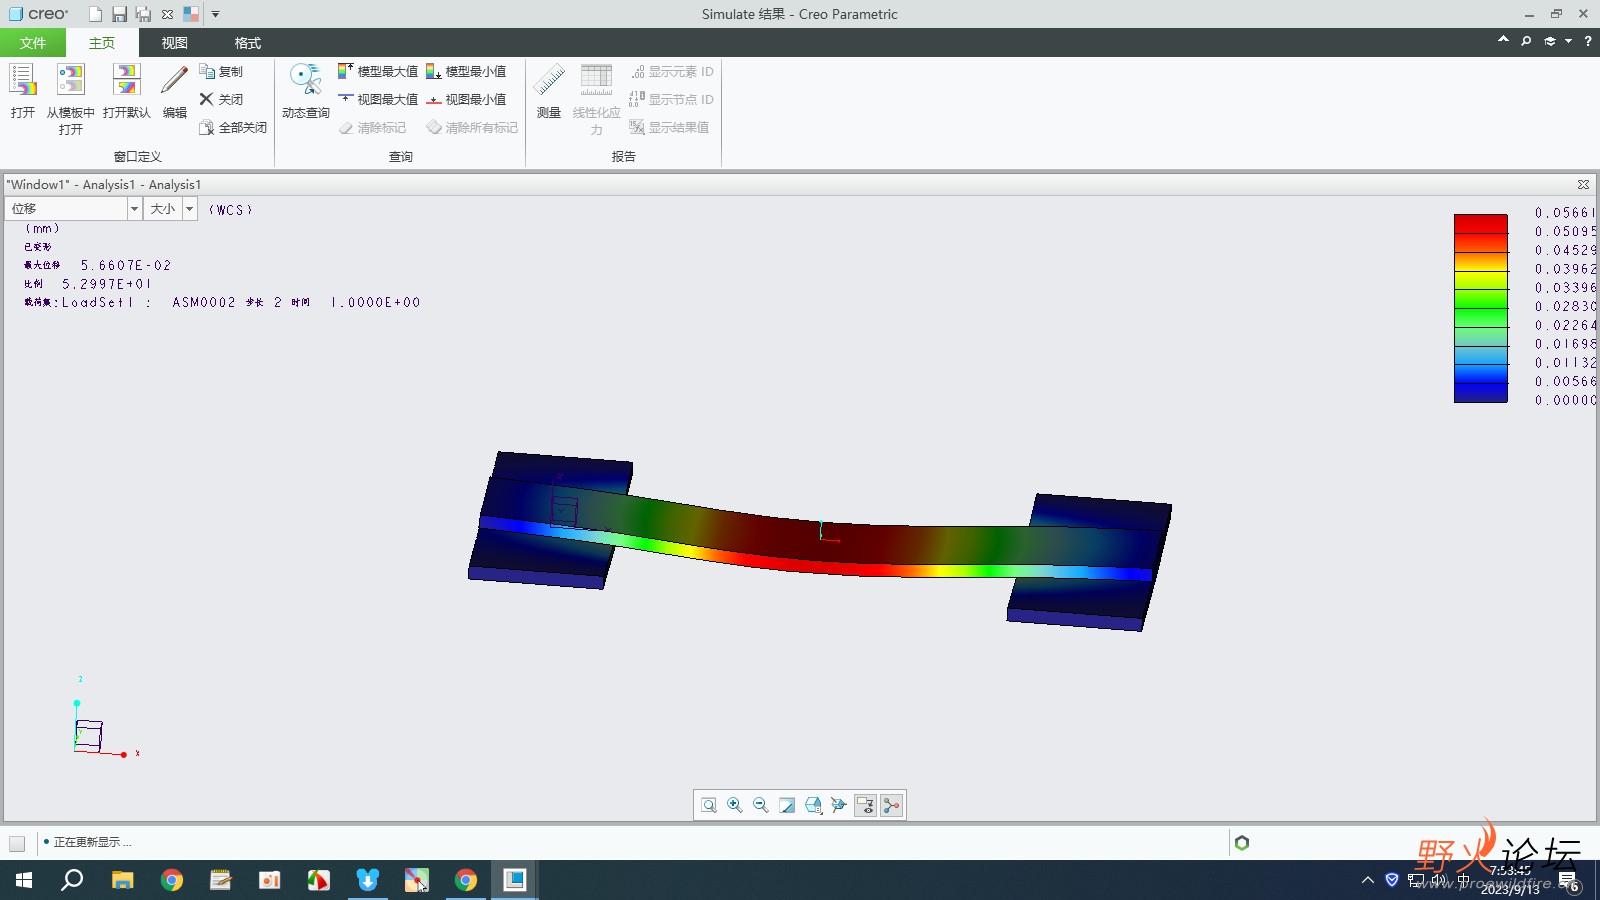Open the dropdown arrow beside the learning connector
This screenshot has width=1600, height=900.
click(1568, 41)
